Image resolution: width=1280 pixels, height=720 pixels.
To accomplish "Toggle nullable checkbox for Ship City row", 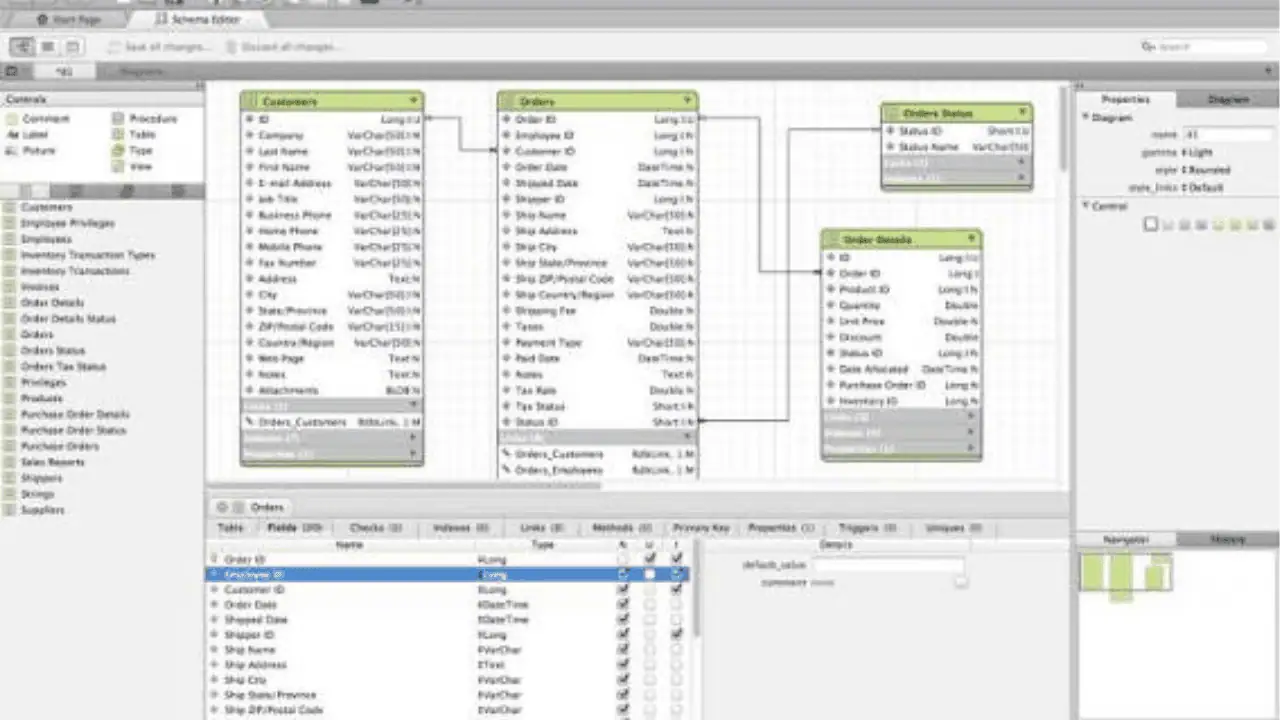I will 623,680.
